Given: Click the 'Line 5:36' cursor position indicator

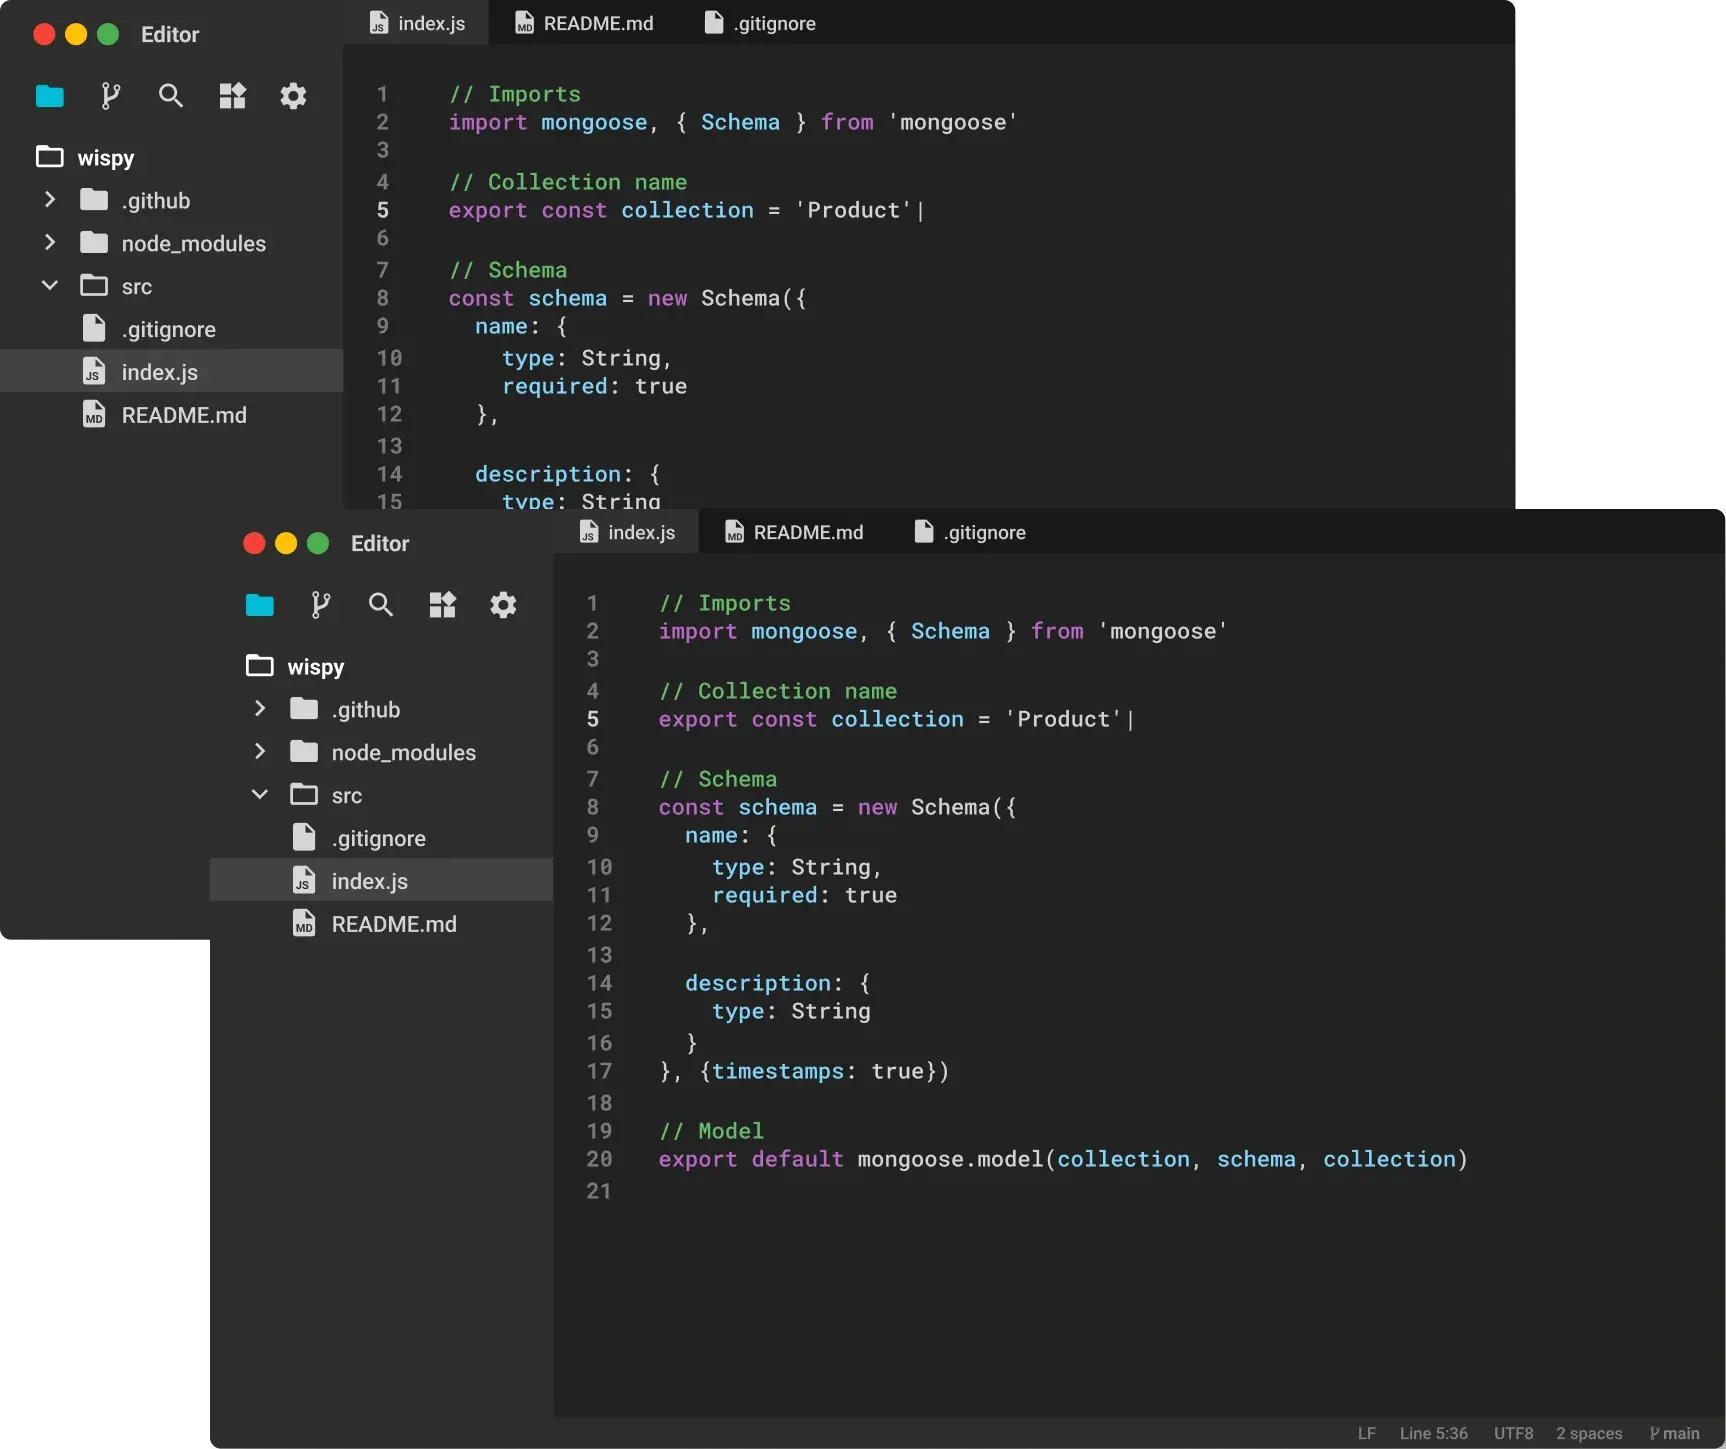Looking at the screenshot, I should point(1433,1433).
